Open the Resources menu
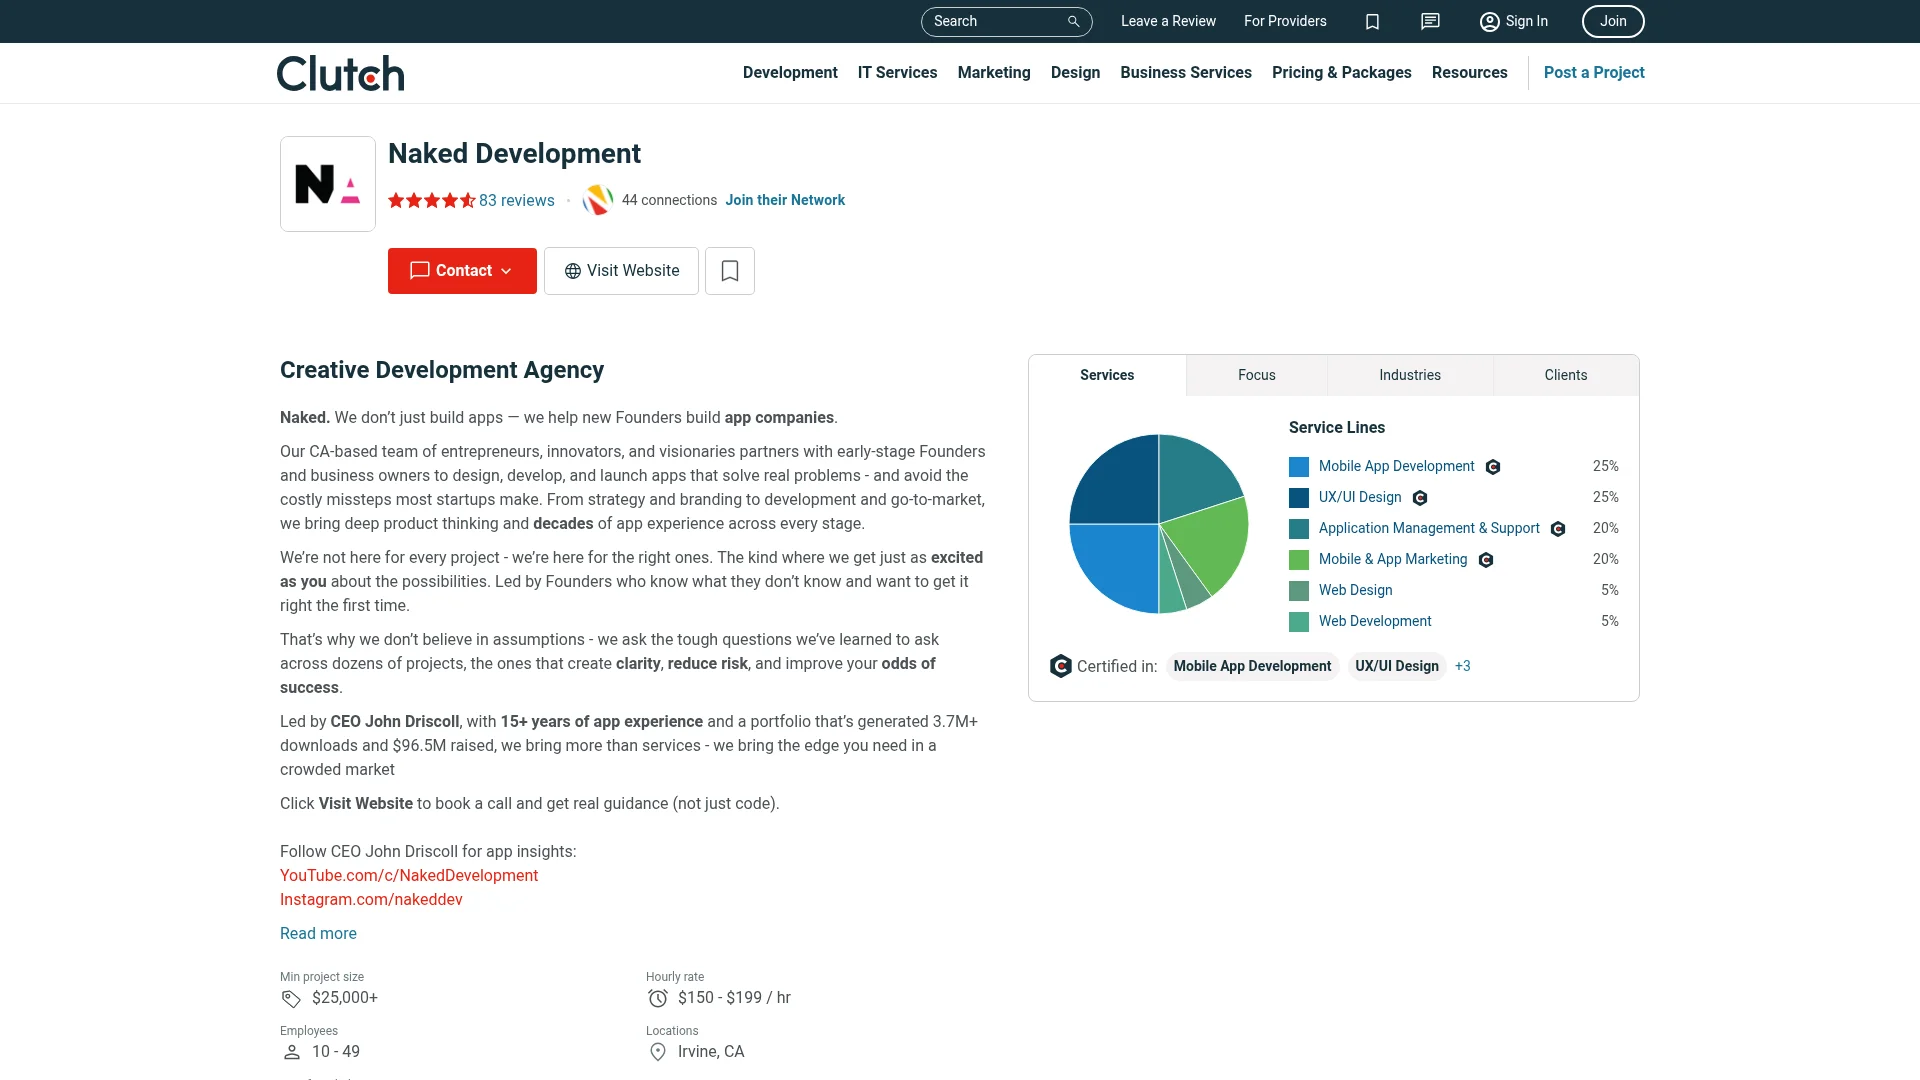This screenshot has height=1080, width=1920. click(1469, 72)
